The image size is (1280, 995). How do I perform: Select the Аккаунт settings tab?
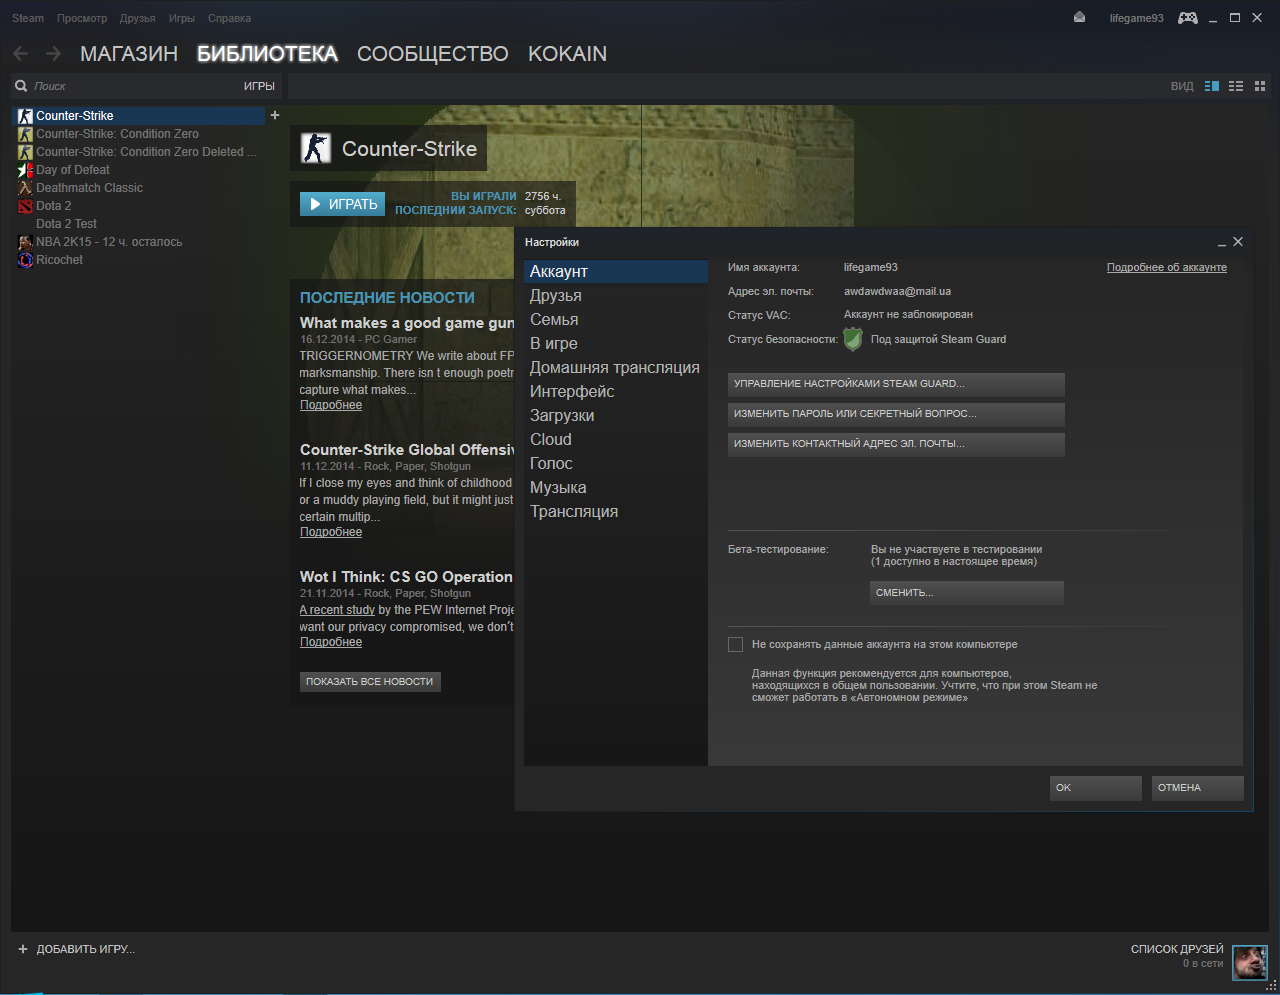pyautogui.click(x=616, y=272)
